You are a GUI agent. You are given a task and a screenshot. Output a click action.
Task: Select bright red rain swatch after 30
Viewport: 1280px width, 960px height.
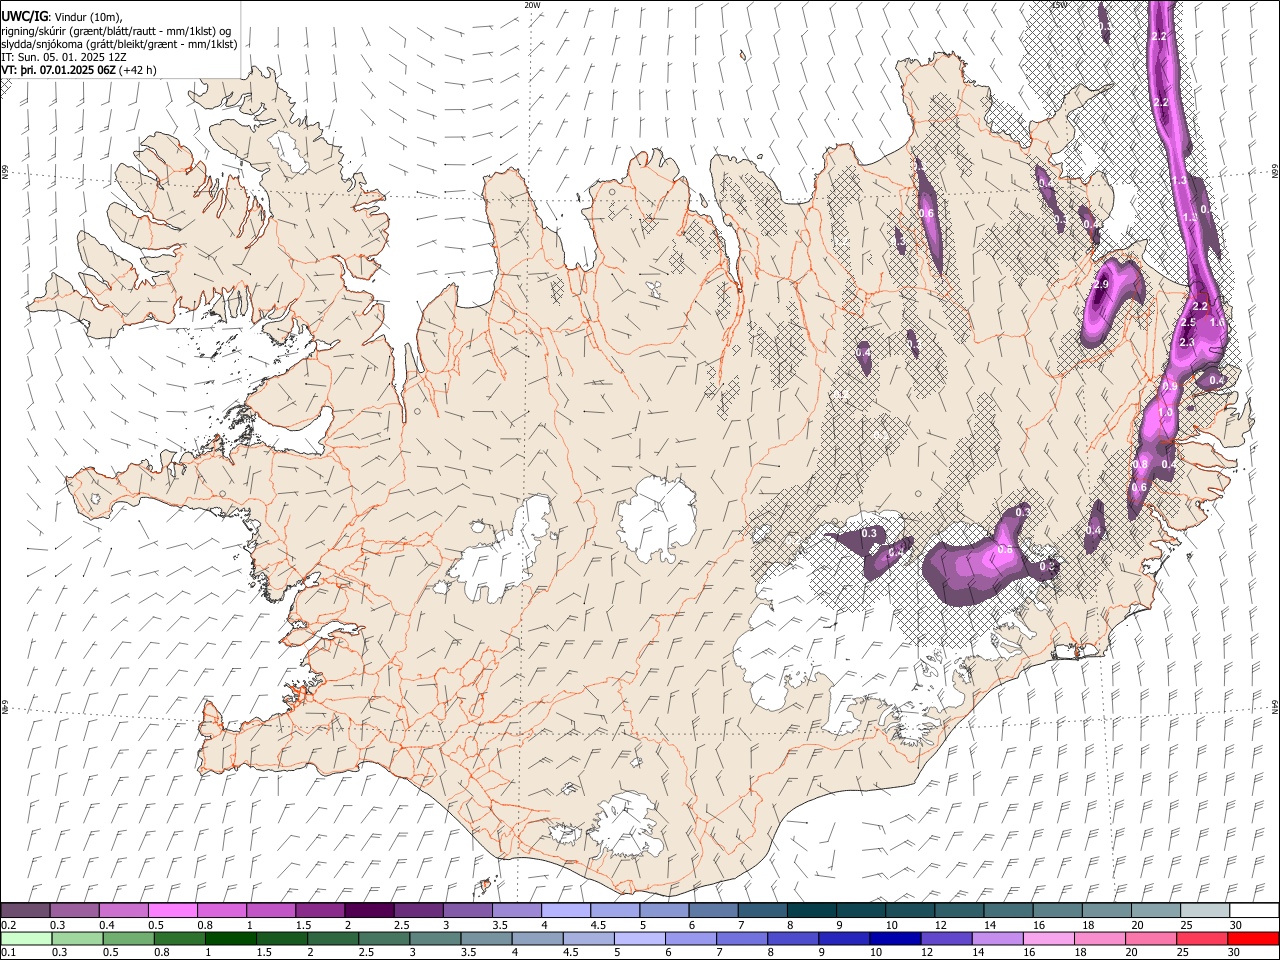click(x=1253, y=939)
